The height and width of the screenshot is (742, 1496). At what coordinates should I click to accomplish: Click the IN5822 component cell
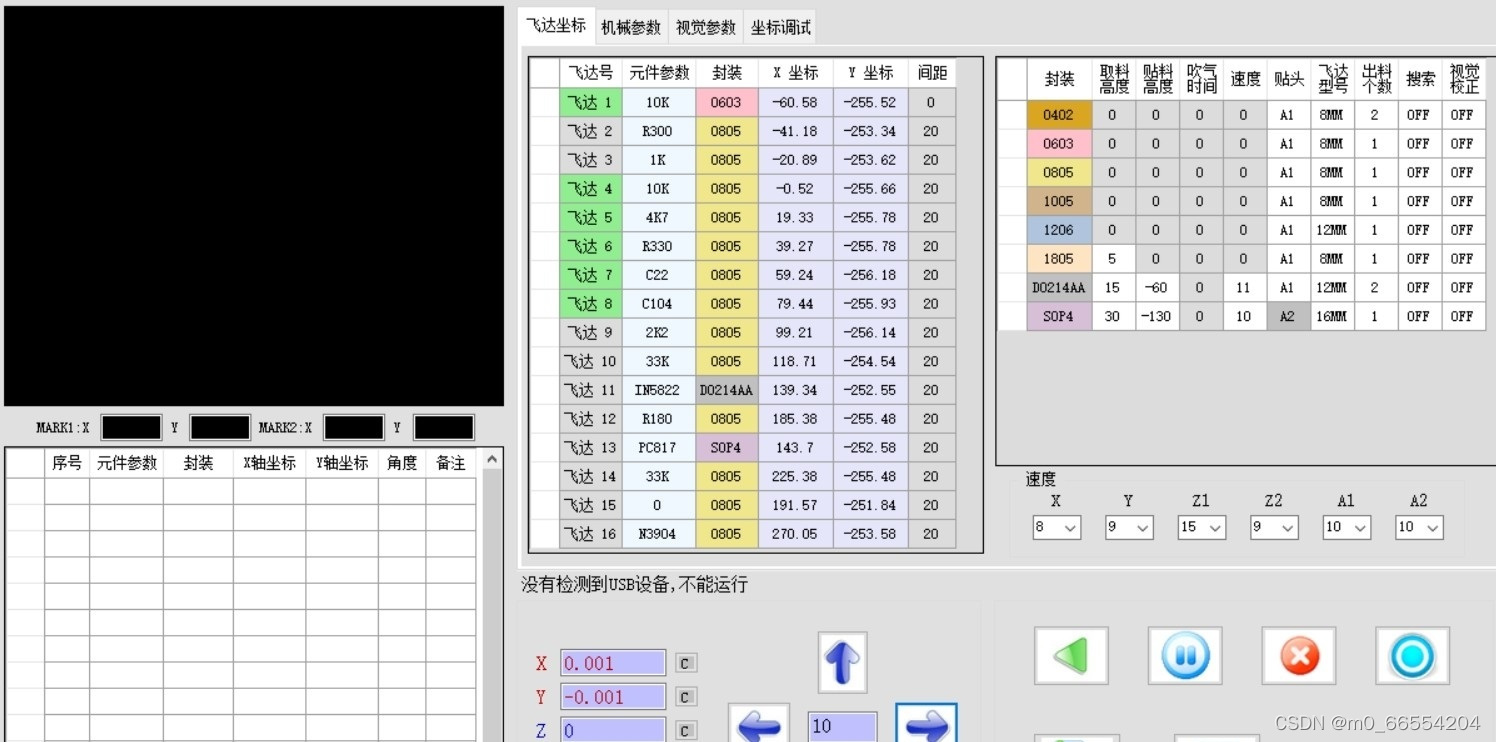pos(657,390)
